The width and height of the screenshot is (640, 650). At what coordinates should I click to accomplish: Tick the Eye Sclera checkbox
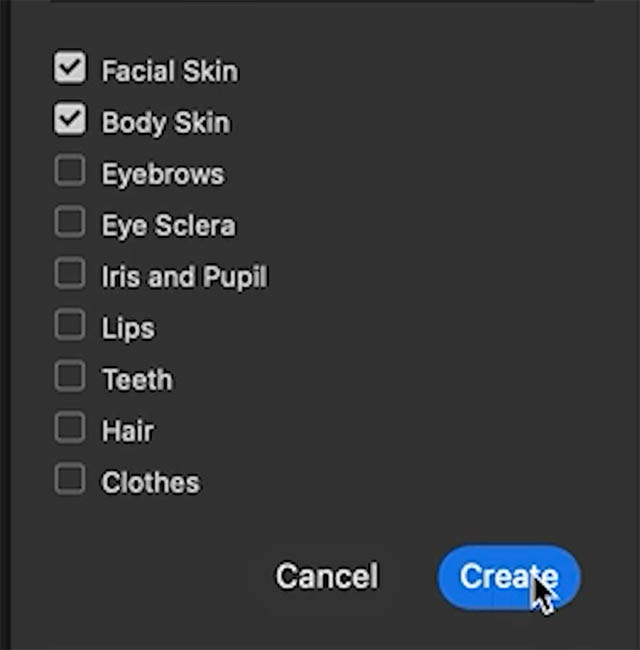(x=70, y=222)
